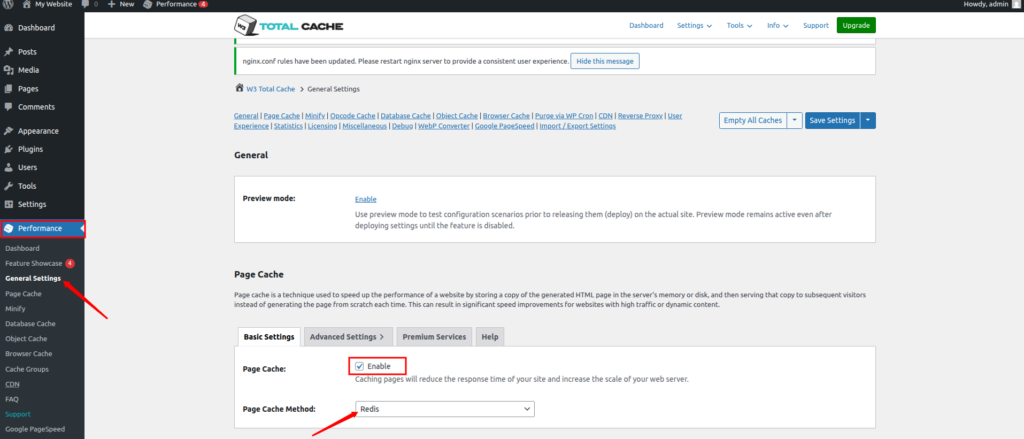Viewport: 1024px width, 439px height.
Task: Click the Comments icon in sidebar
Action: (8, 106)
